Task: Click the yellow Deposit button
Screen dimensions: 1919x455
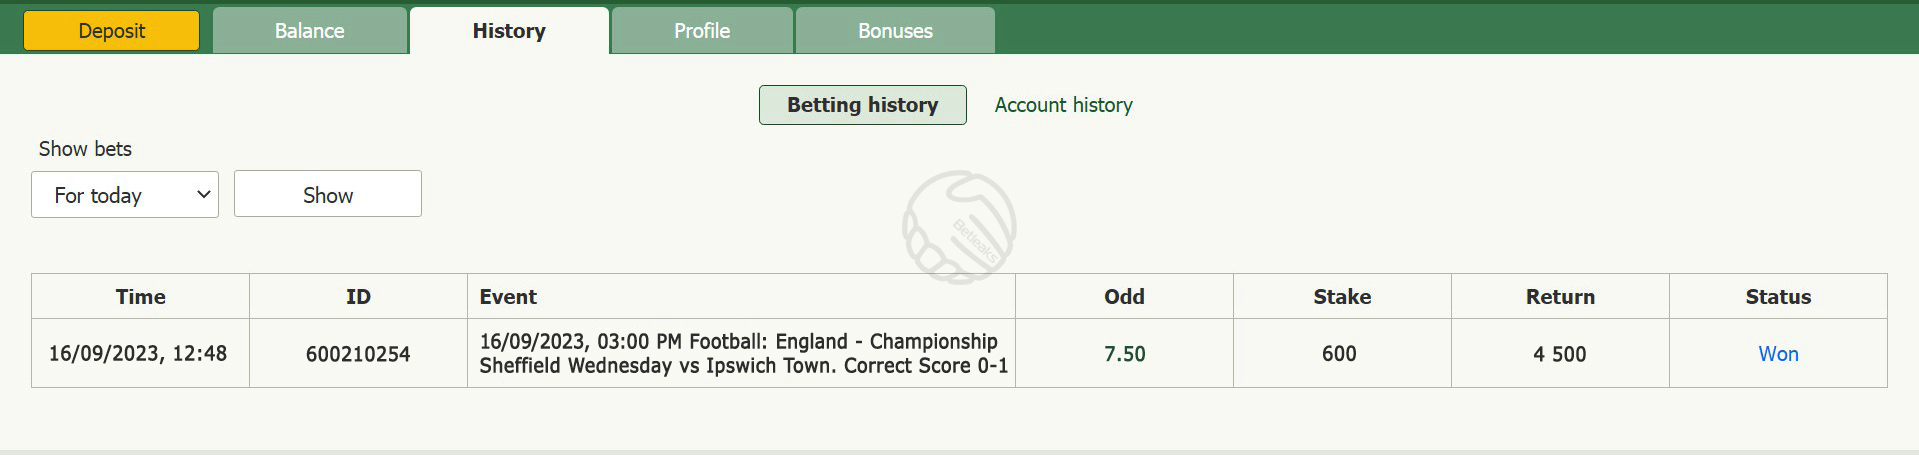Action: point(111,31)
